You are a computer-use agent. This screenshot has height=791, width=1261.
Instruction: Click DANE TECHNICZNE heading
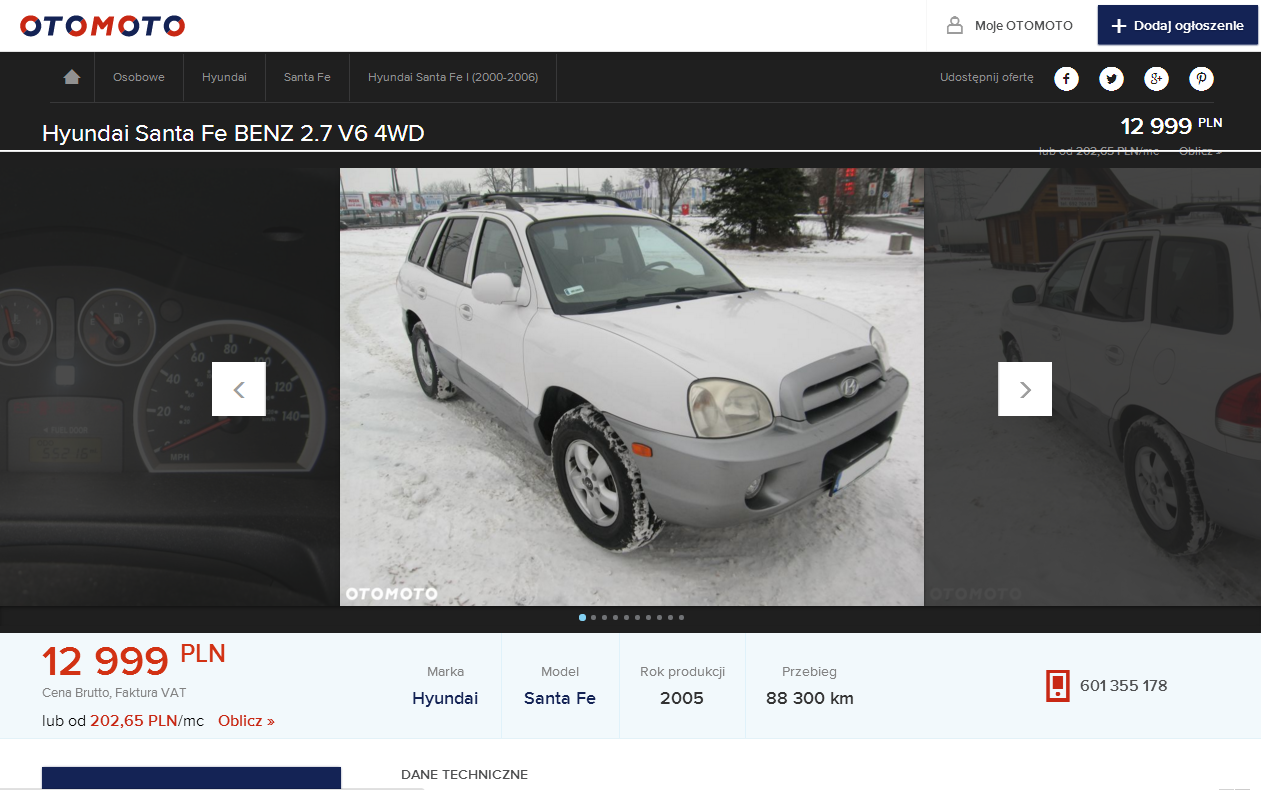click(x=464, y=775)
